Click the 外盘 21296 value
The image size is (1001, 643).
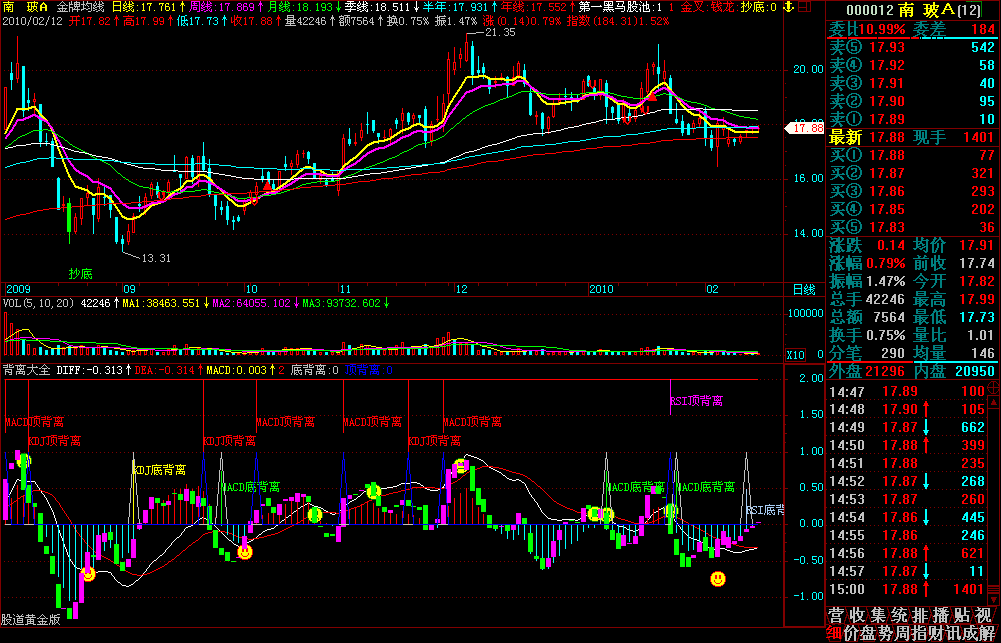885,371
